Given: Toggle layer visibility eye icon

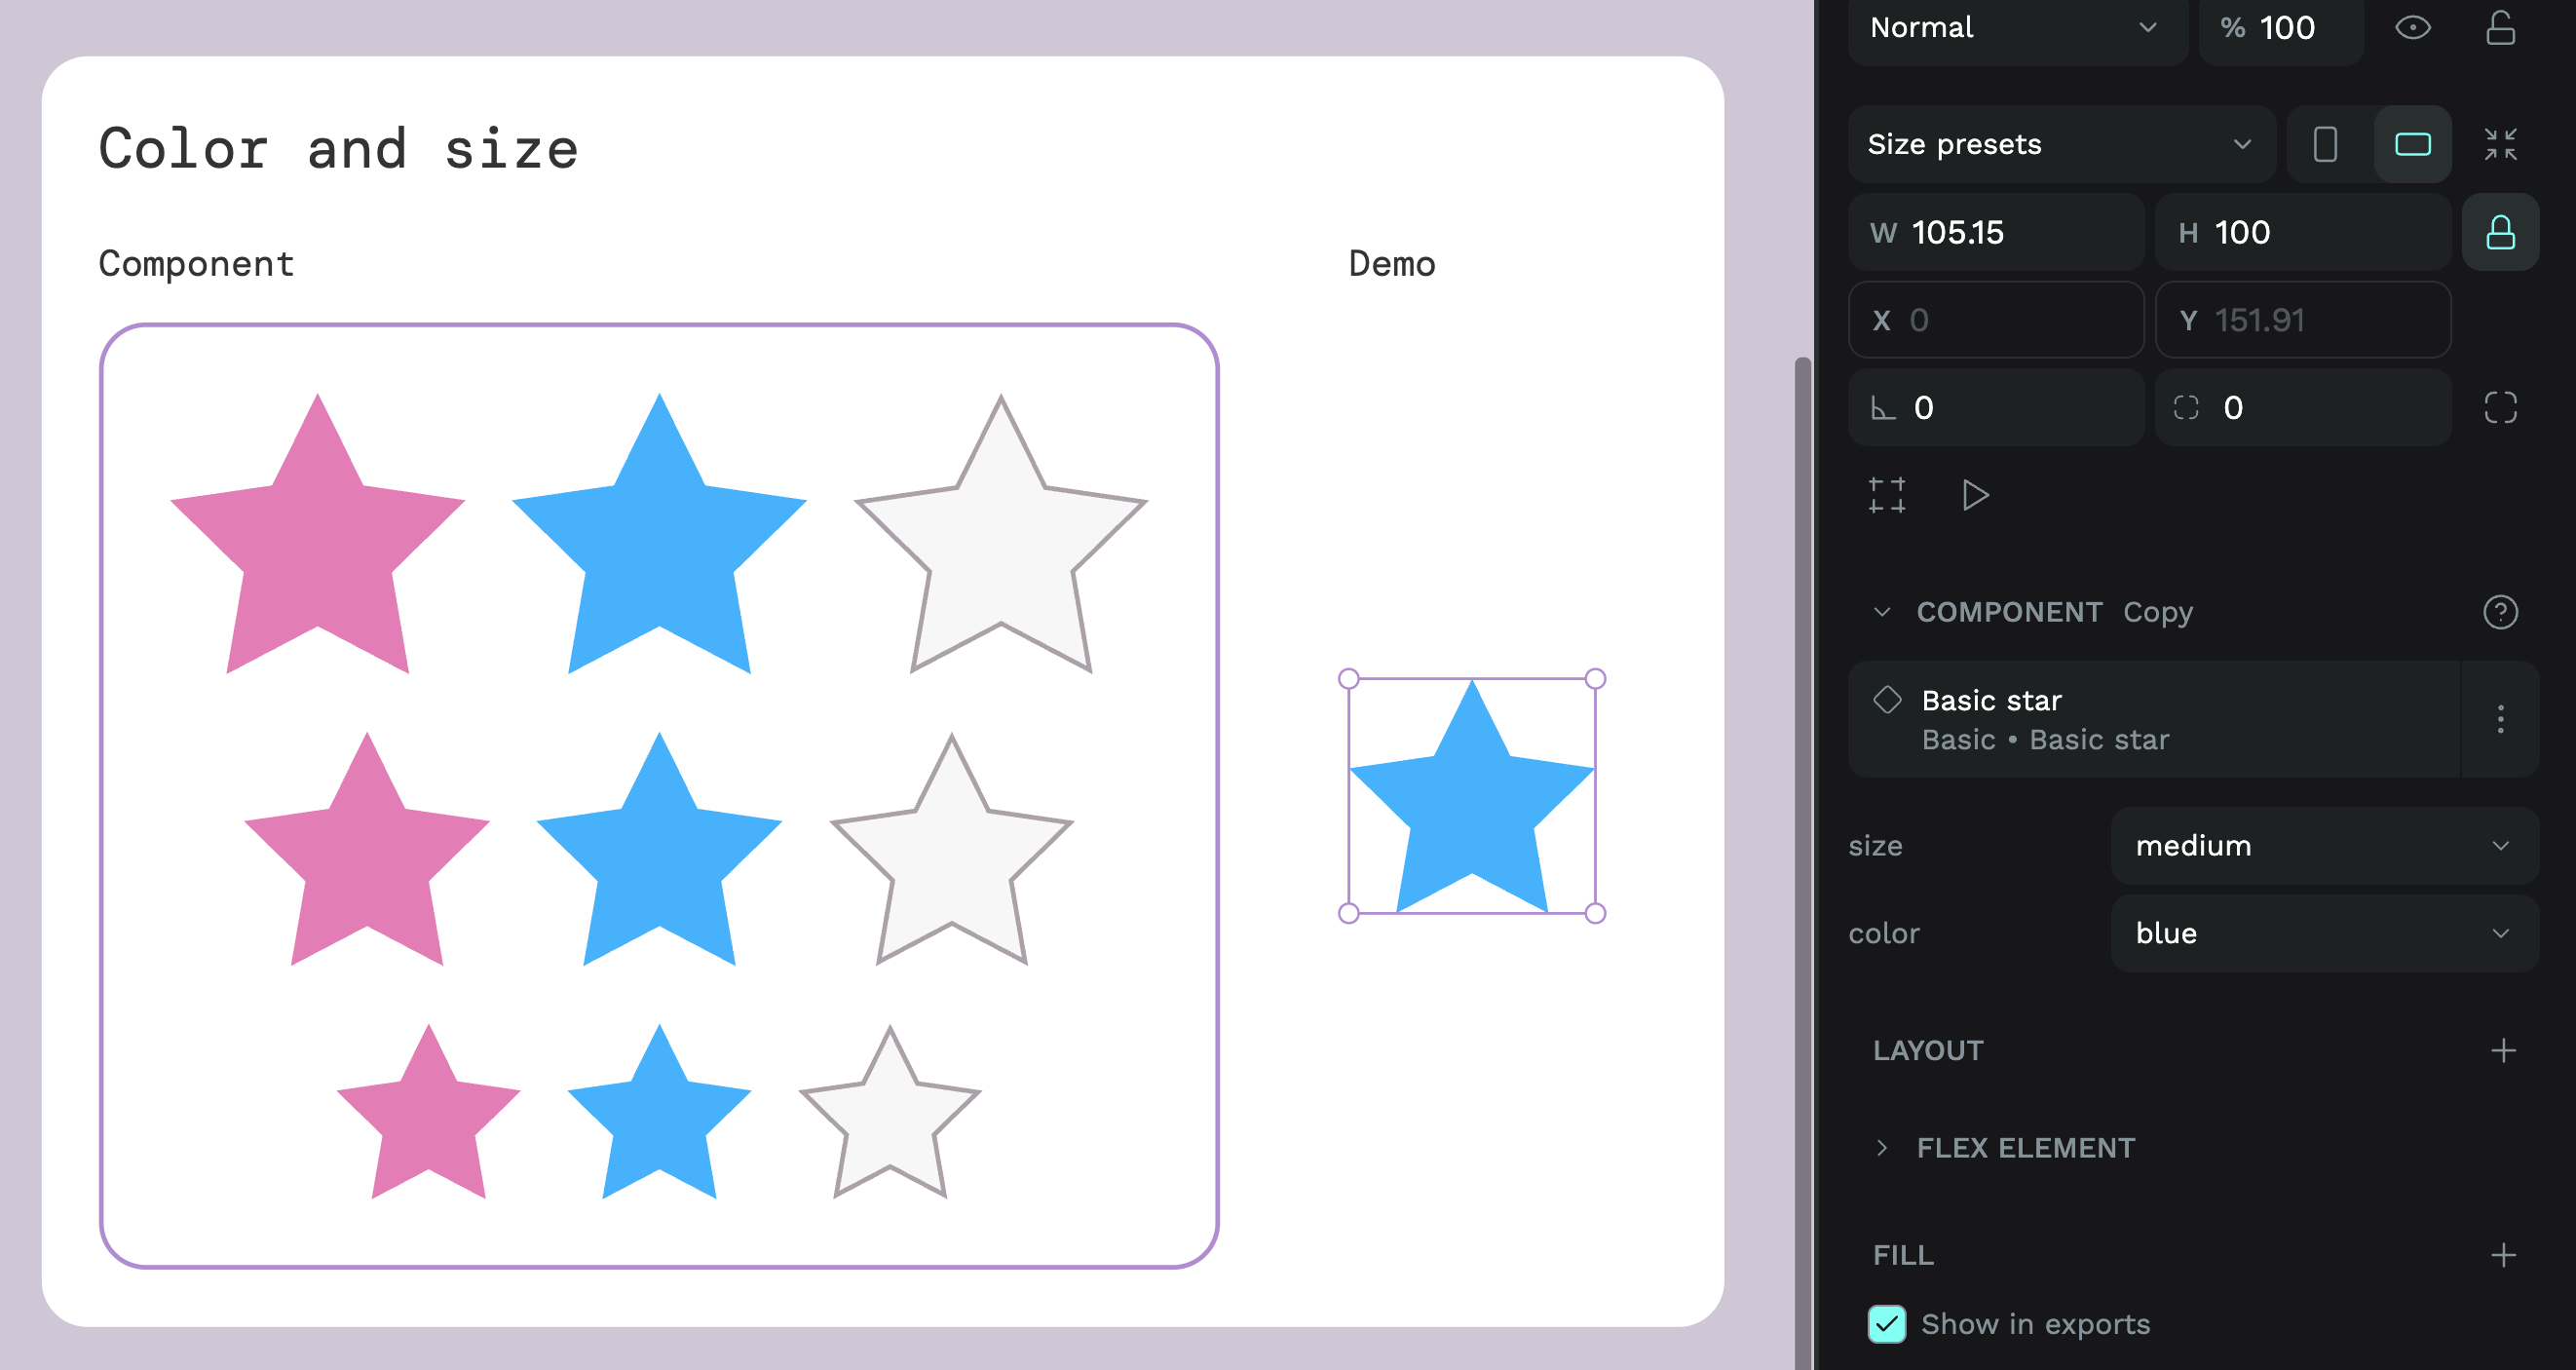Looking at the screenshot, I should pos(2412,28).
